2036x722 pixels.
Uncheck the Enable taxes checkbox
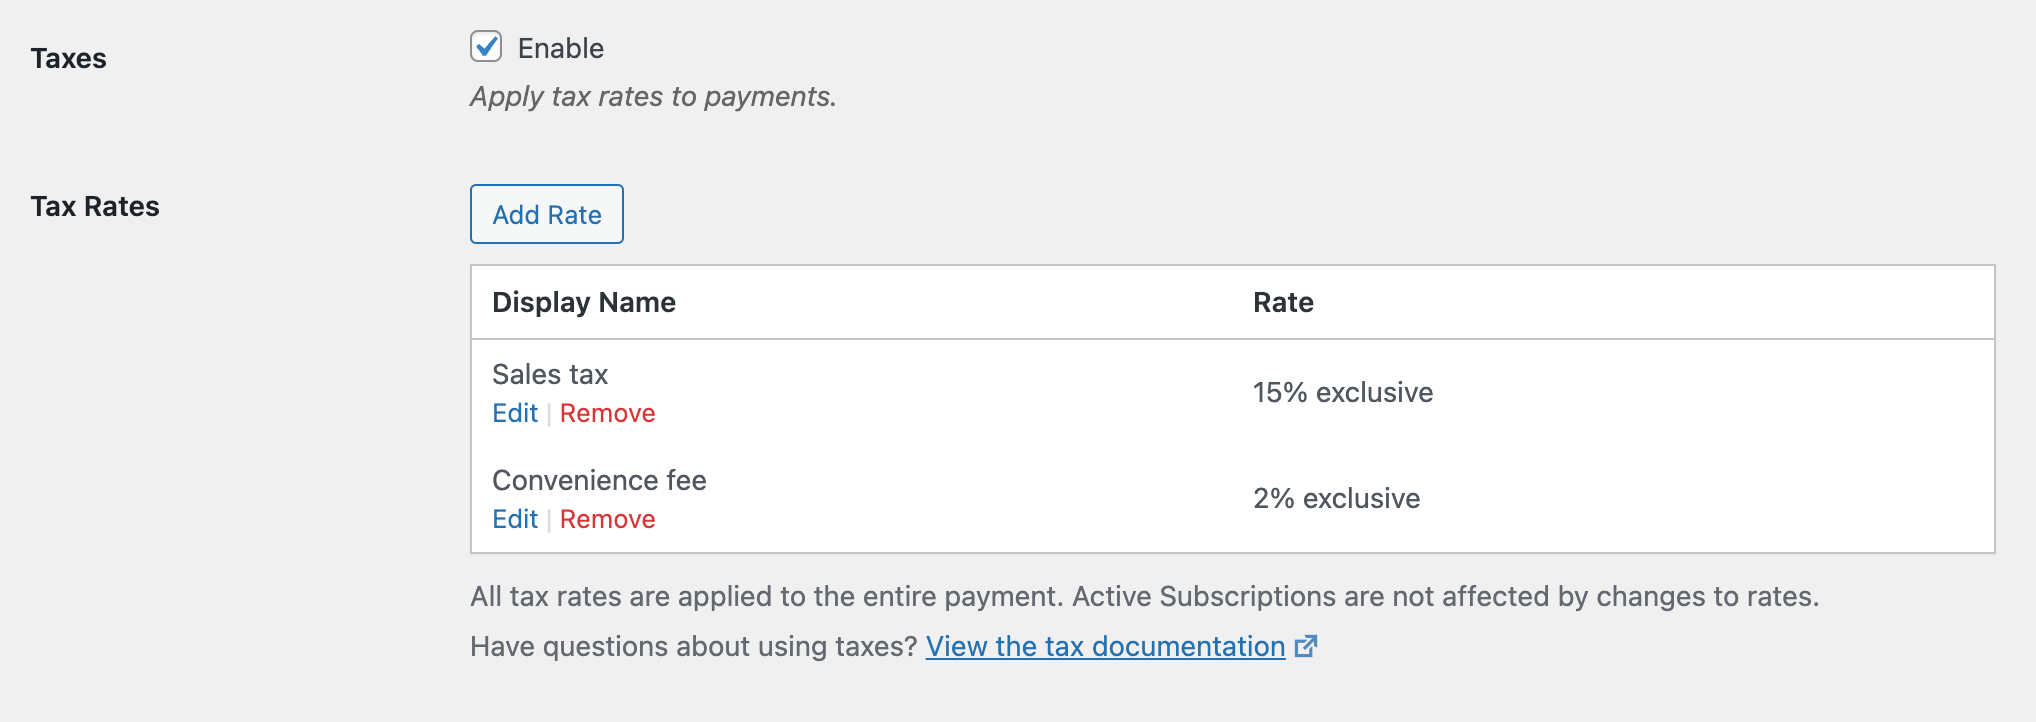click(486, 47)
